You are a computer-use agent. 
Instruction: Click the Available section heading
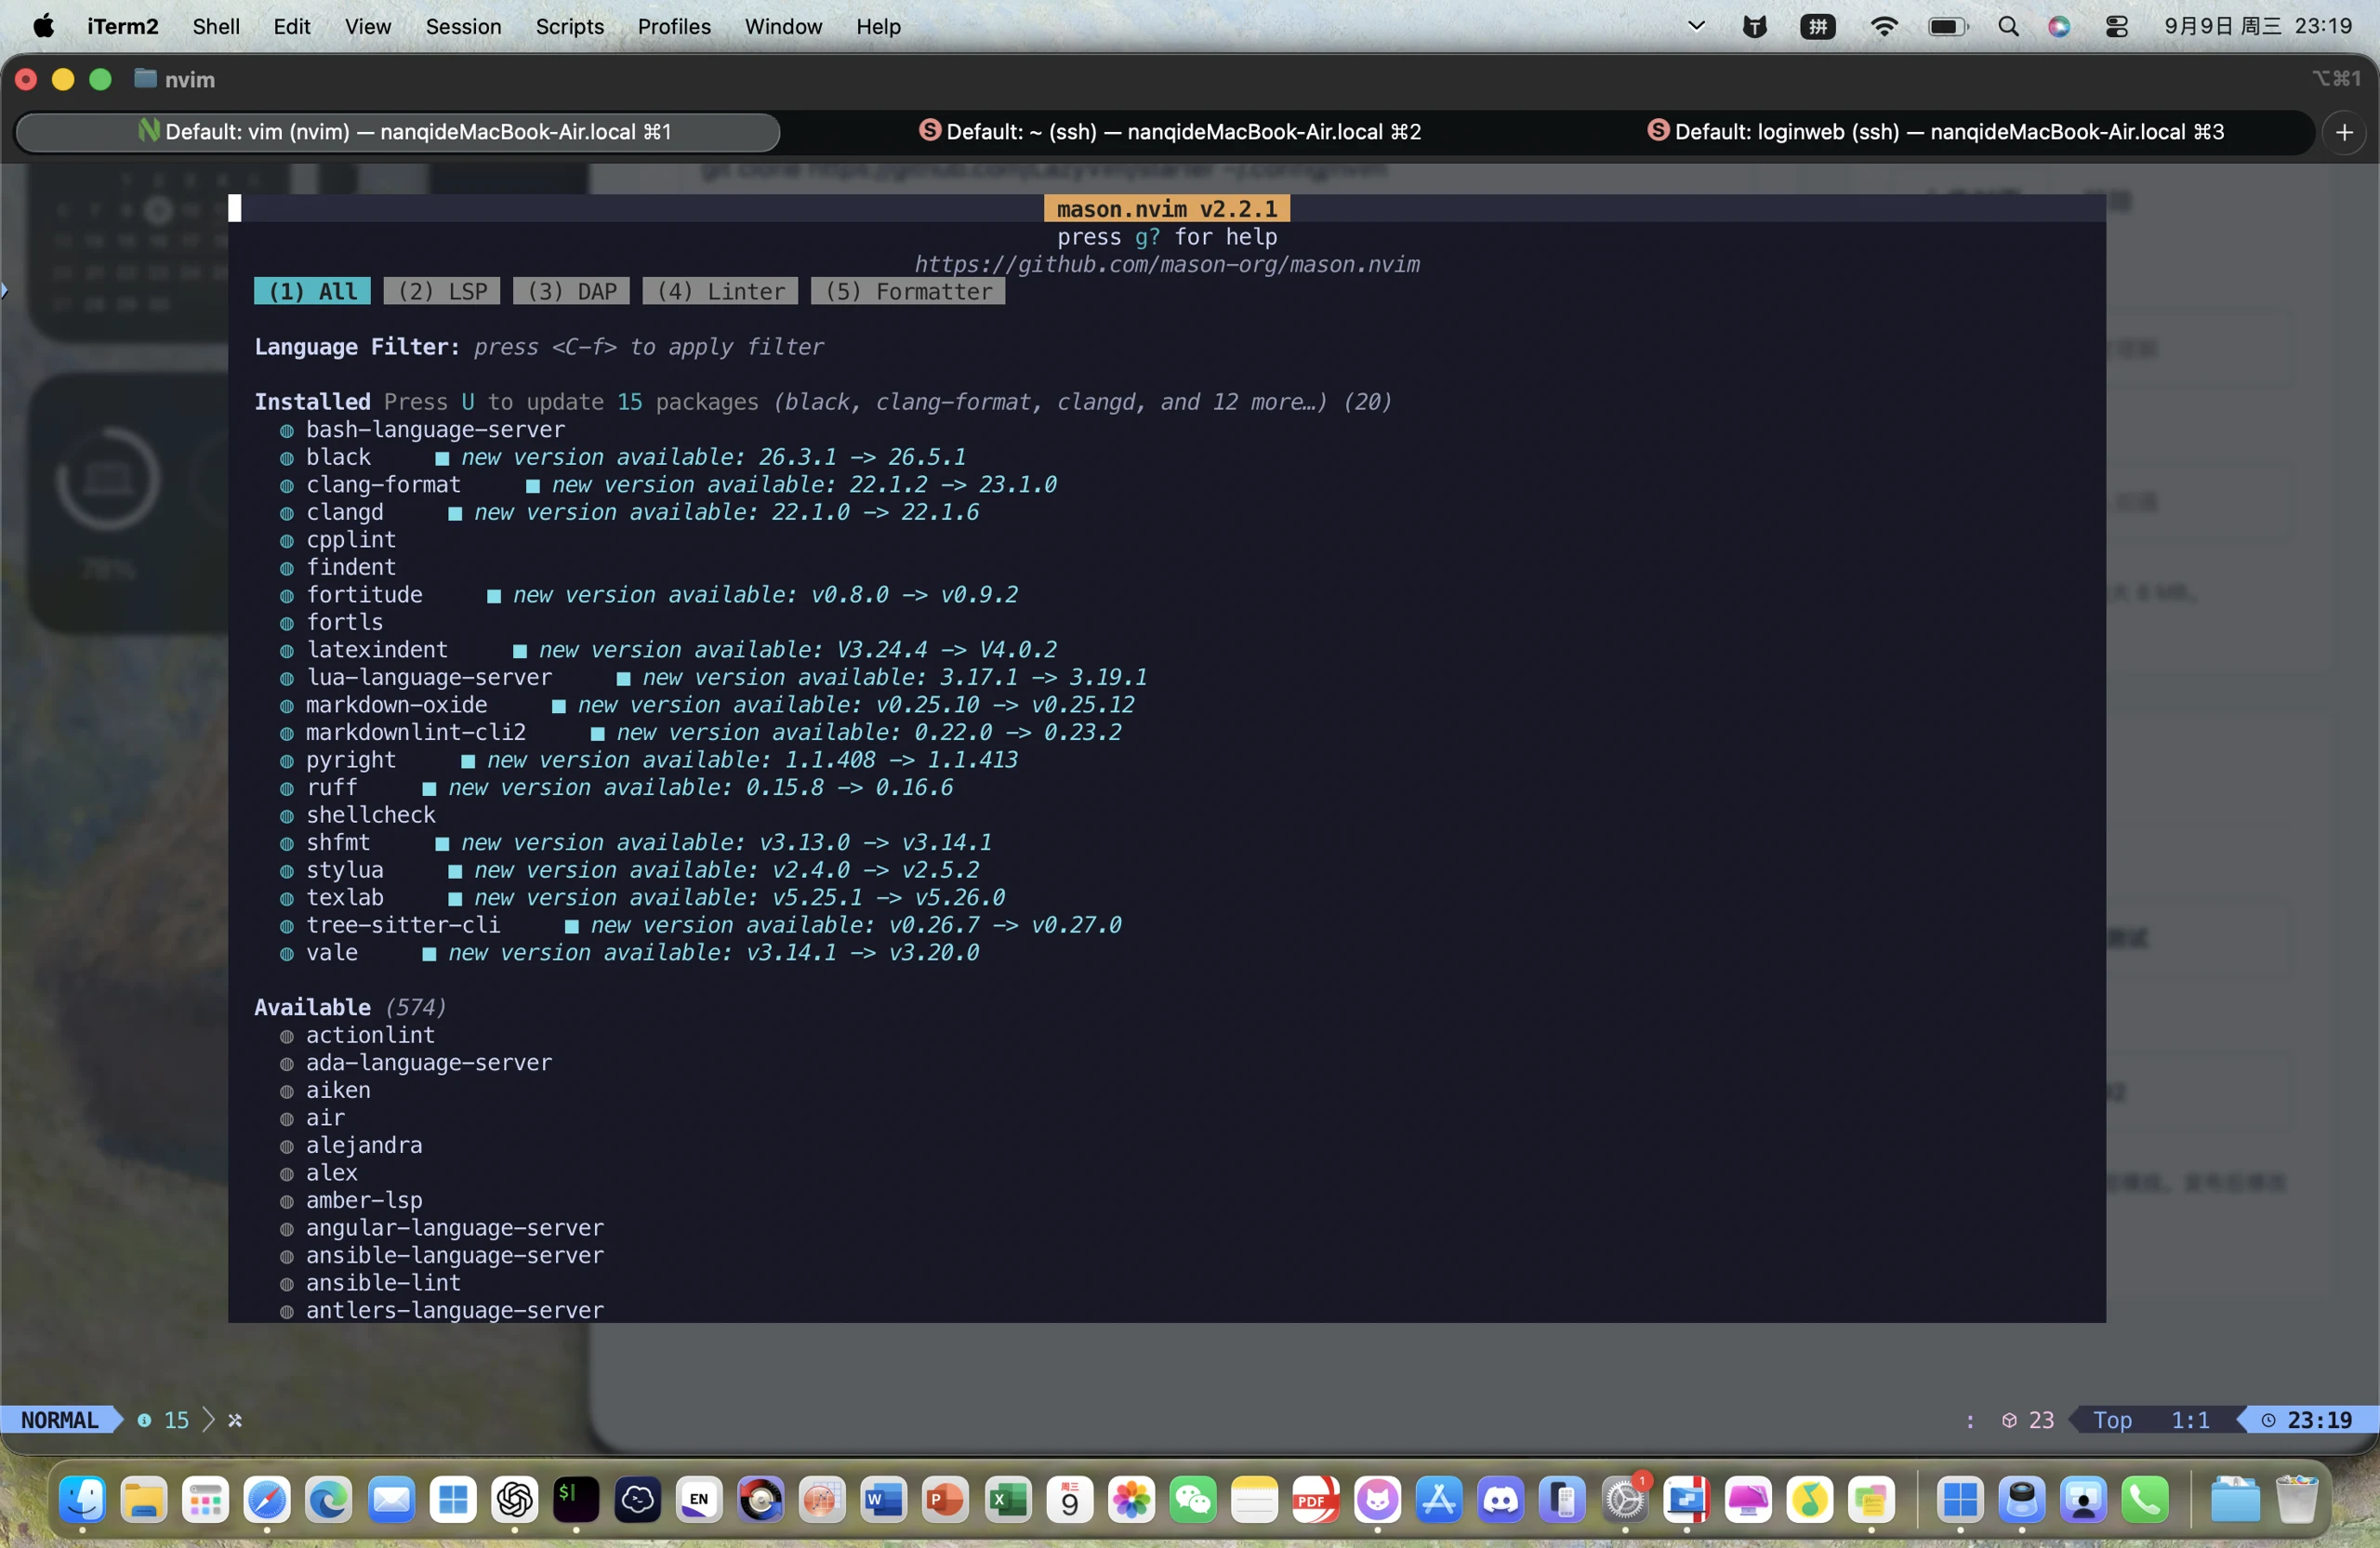[312, 1007]
